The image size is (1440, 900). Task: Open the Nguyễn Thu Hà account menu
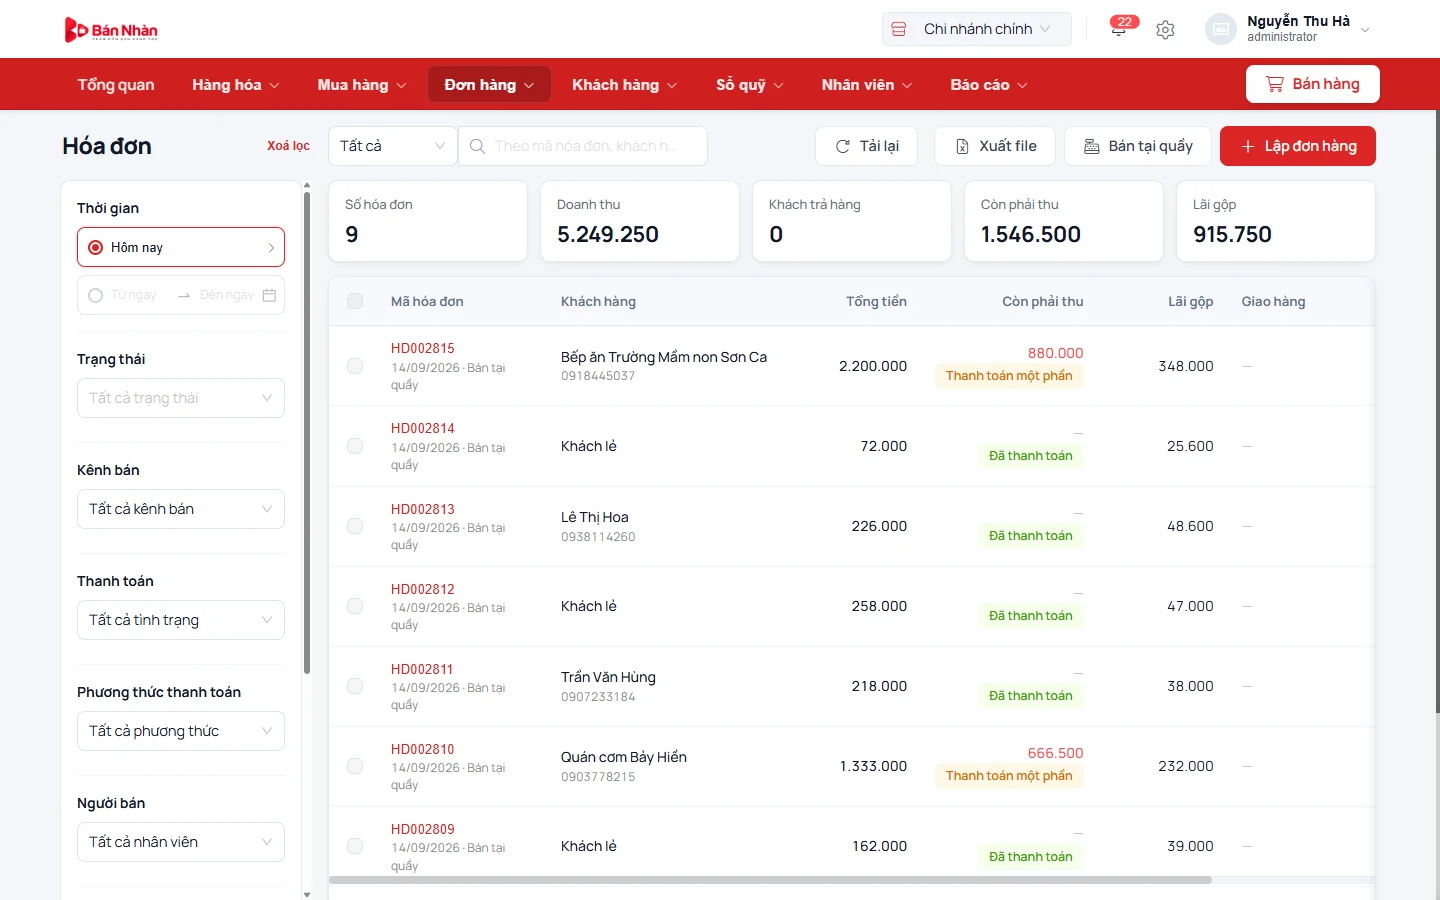(1290, 29)
